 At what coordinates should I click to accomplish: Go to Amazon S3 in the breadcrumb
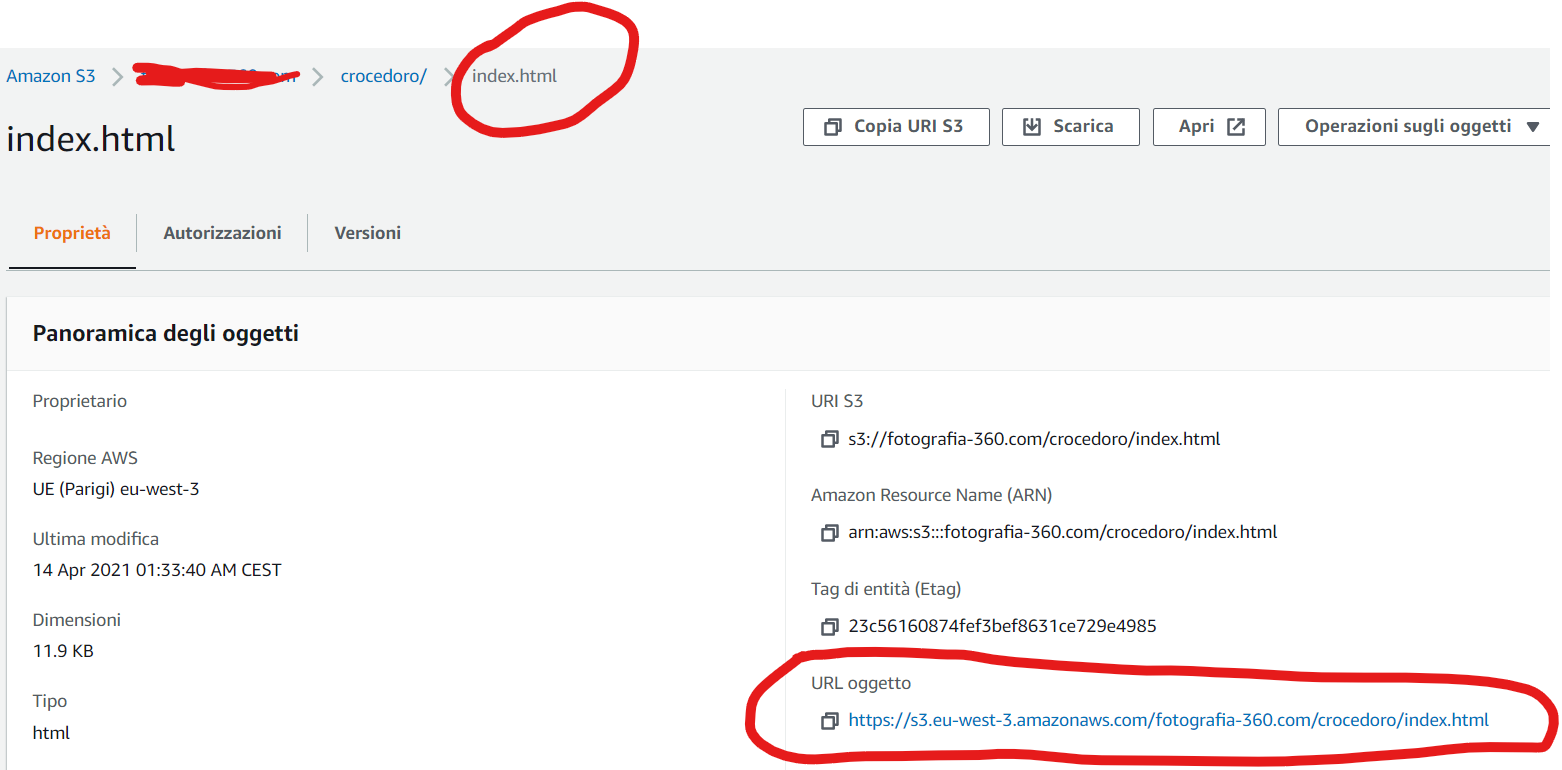click(x=51, y=76)
